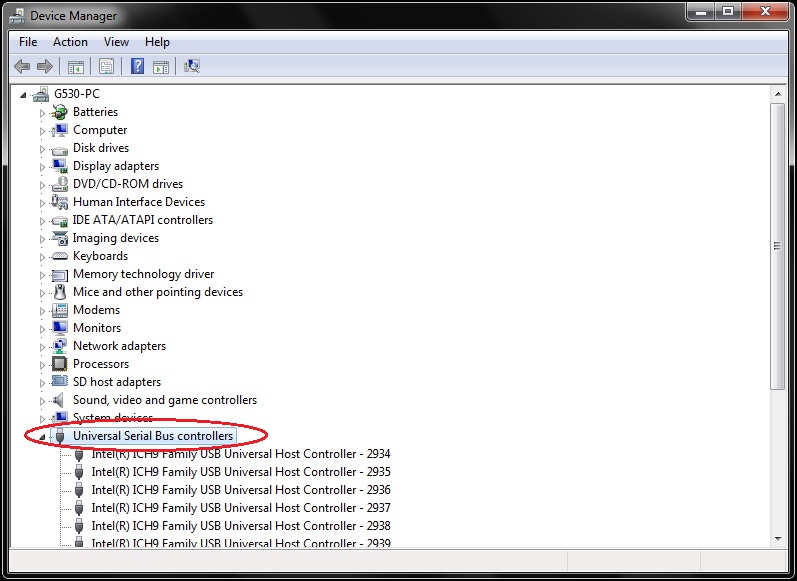The height and width of the screenshot is (581, 797).
Task: Click the Back arrow toolbar icon
Action: tap(22, 66)
